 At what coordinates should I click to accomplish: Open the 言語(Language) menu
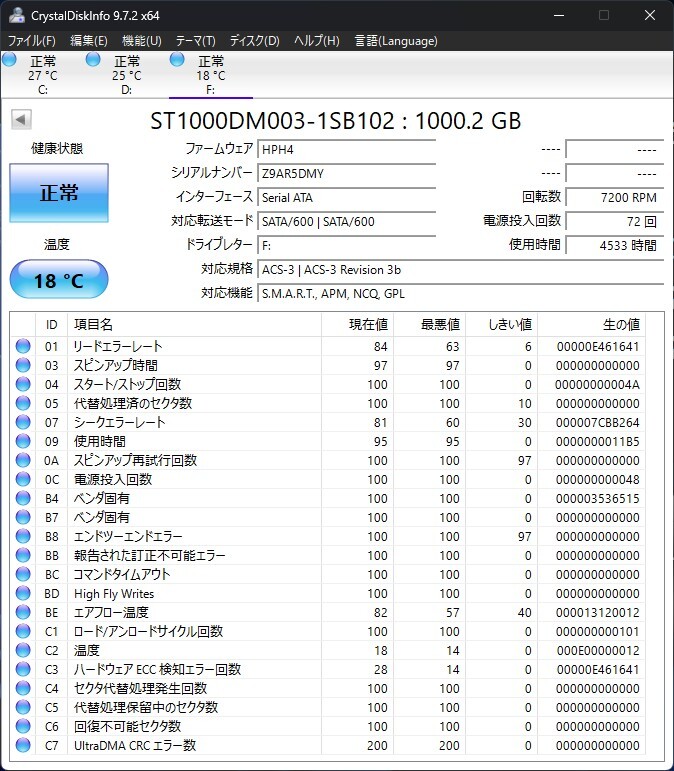(x=396, y=41)
